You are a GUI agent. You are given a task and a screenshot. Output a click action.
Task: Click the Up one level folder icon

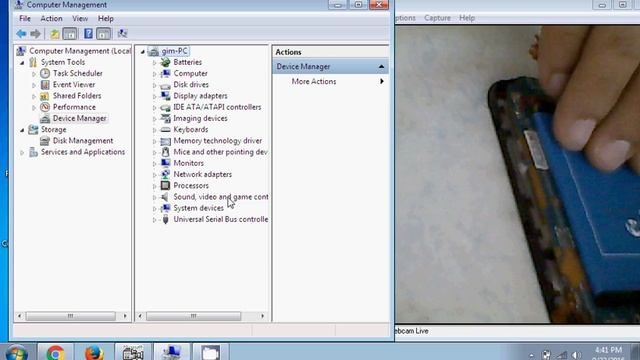[x=55, y=34]
